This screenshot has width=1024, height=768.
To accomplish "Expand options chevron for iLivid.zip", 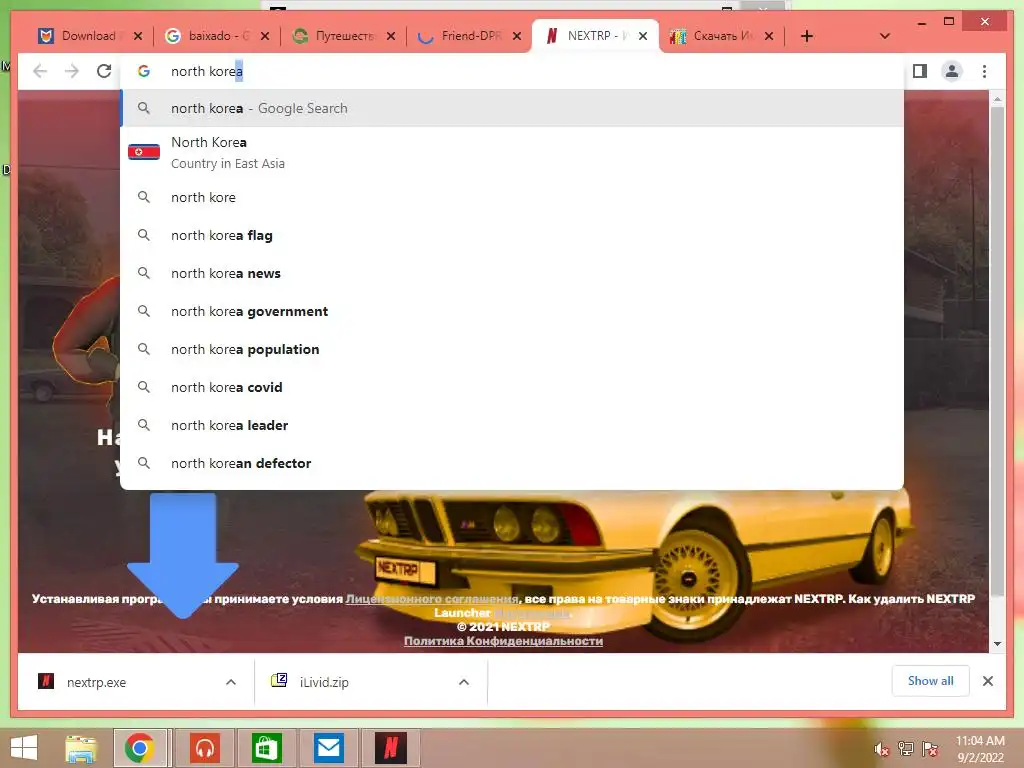I will pos(464,682).
